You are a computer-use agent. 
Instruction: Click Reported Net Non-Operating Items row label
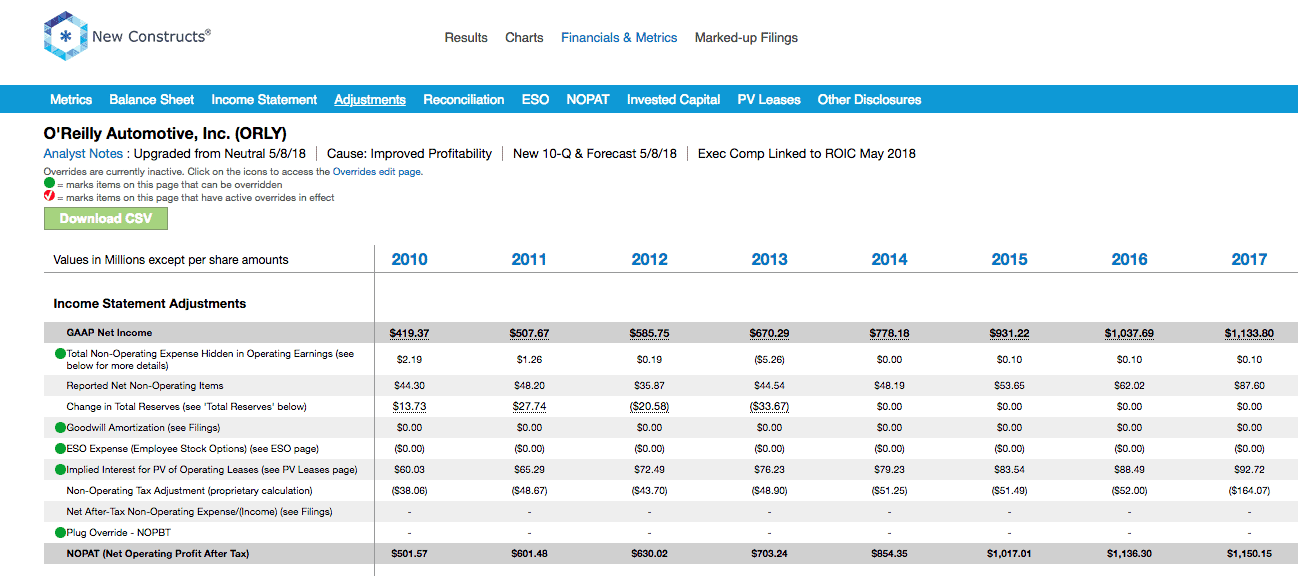point(145,385)
